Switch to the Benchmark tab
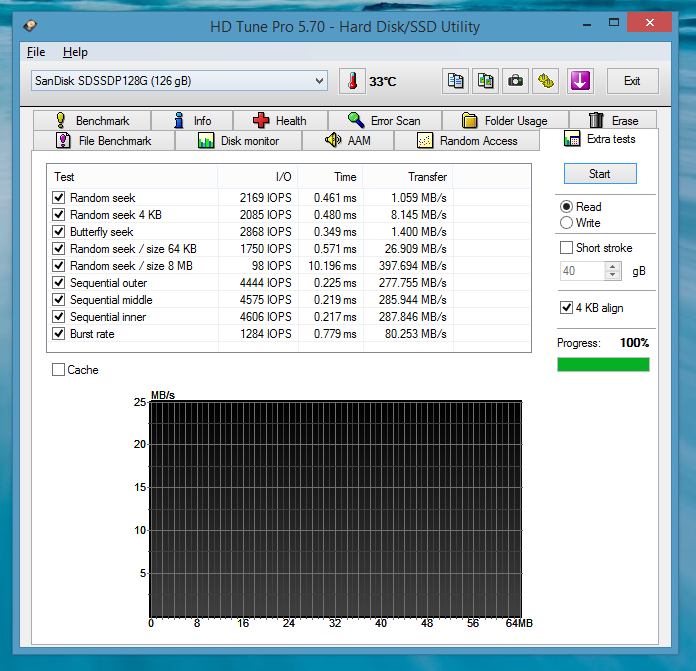The width and height of the screenshot is (696, 671). point(92,120)
